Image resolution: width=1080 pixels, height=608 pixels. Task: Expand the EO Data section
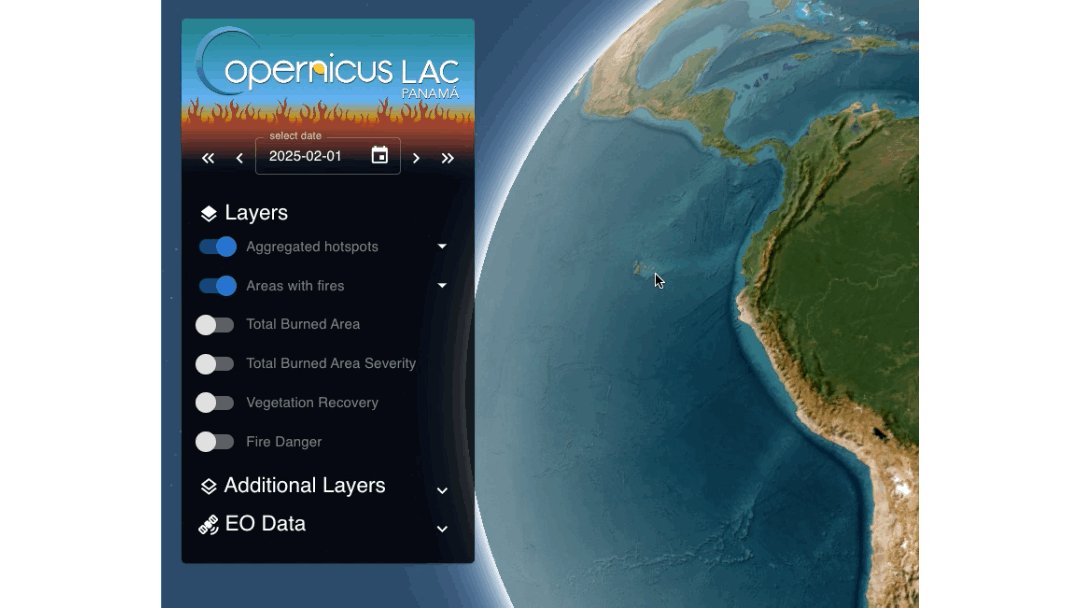coord(442,528)
